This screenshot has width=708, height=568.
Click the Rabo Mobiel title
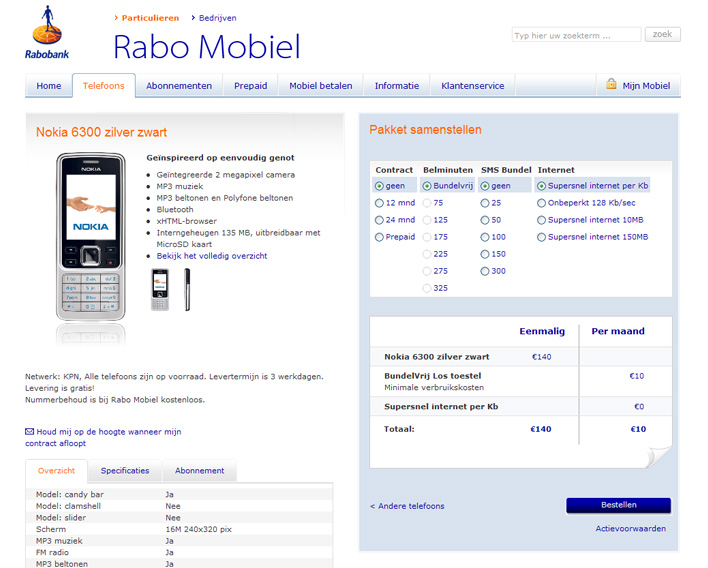[x=207, y=47]
